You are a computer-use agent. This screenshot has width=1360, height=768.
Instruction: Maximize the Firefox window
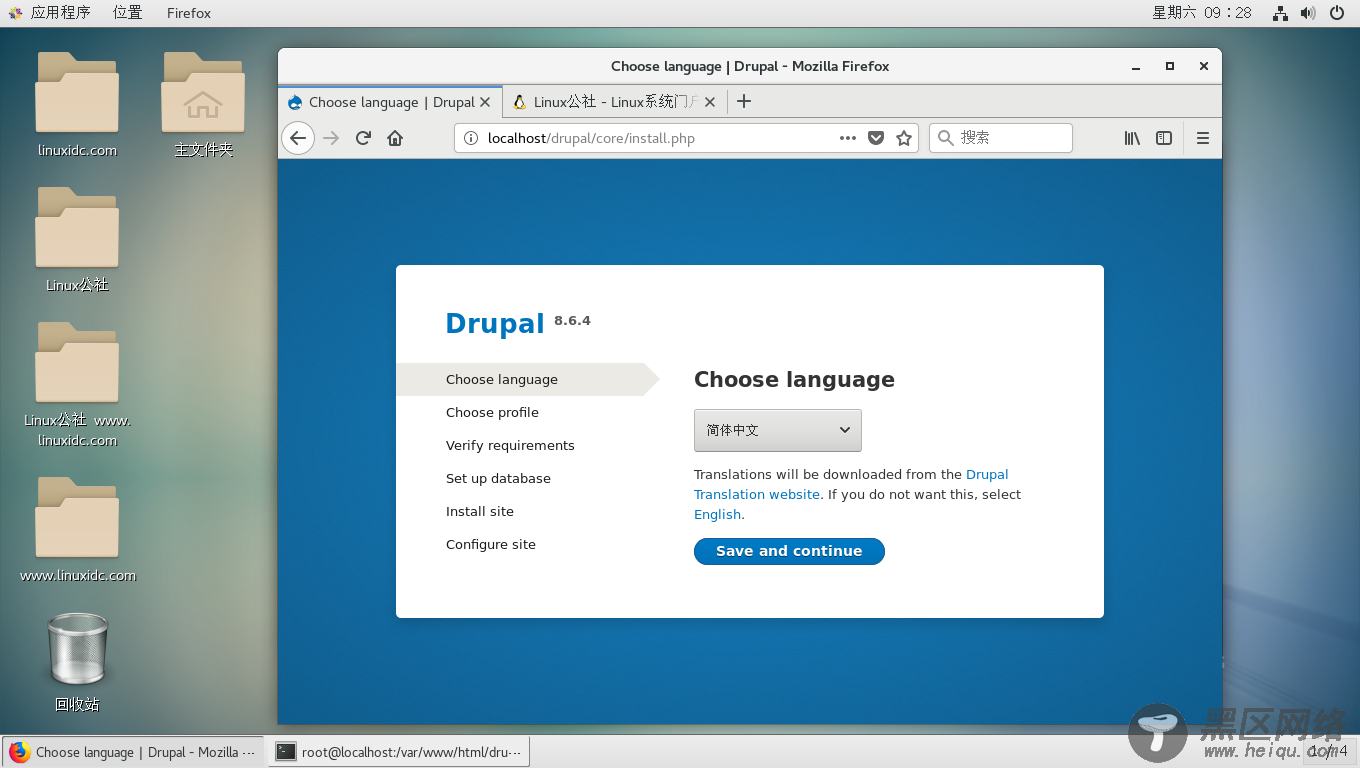pyautogui.click(x=1170, y=66)
